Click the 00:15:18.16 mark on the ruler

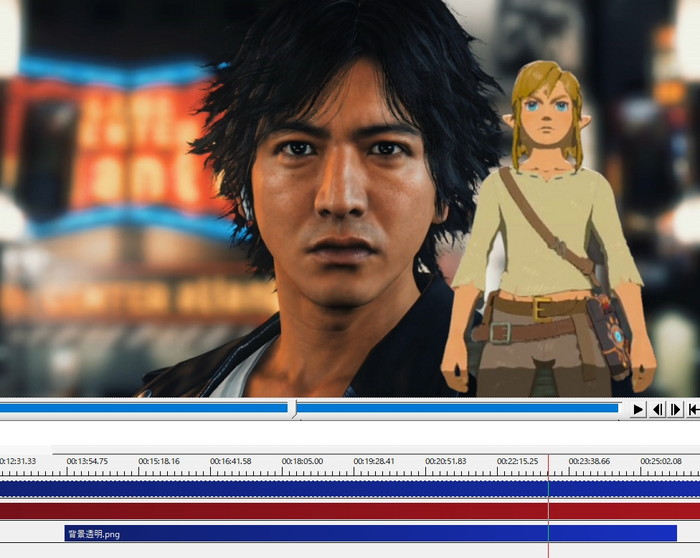point(159,461)
